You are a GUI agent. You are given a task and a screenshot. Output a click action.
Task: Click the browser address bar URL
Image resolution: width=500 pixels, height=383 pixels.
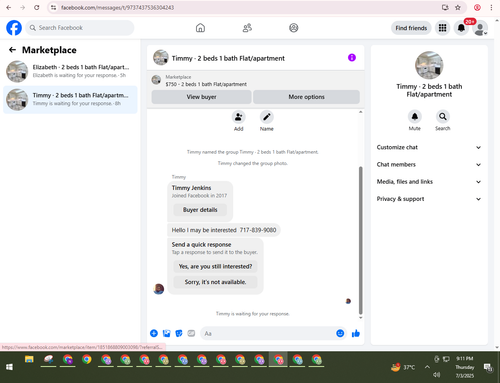[117, 7]
